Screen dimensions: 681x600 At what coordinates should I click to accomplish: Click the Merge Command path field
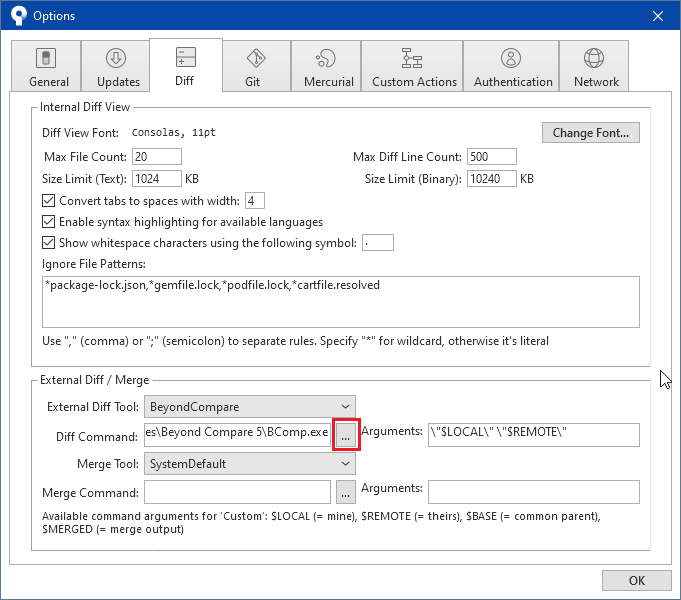pyautogui.click(x=237, y=492)
